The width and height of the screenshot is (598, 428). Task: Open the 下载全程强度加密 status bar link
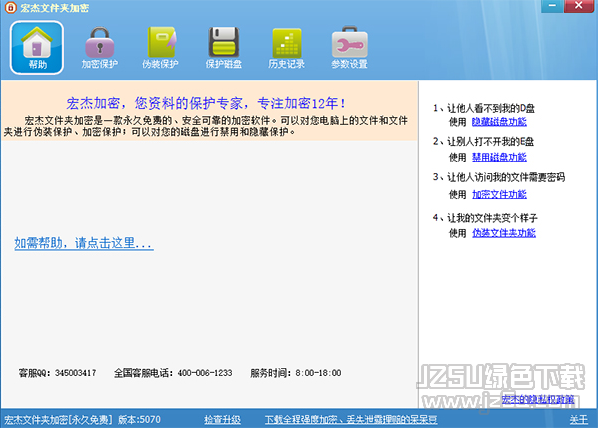351,420
